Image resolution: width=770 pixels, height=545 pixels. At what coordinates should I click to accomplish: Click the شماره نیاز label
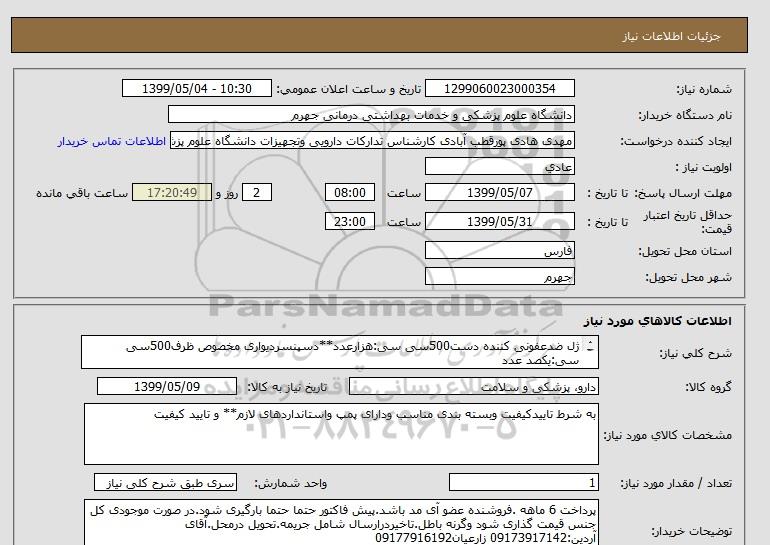tap(704, 89)
